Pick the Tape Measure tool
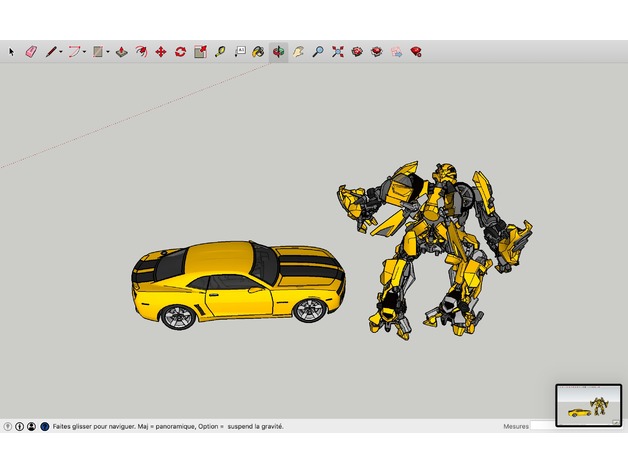Image resolution: width=628 pixels, height=472 pixels. tap(220, 52)
